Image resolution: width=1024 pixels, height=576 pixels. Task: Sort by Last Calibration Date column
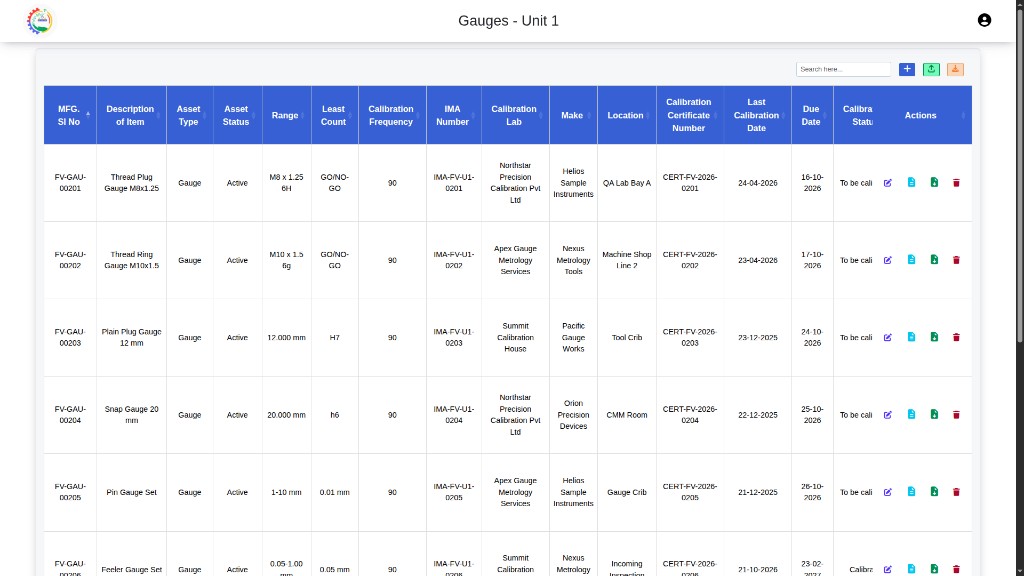(x=757, y=115)
